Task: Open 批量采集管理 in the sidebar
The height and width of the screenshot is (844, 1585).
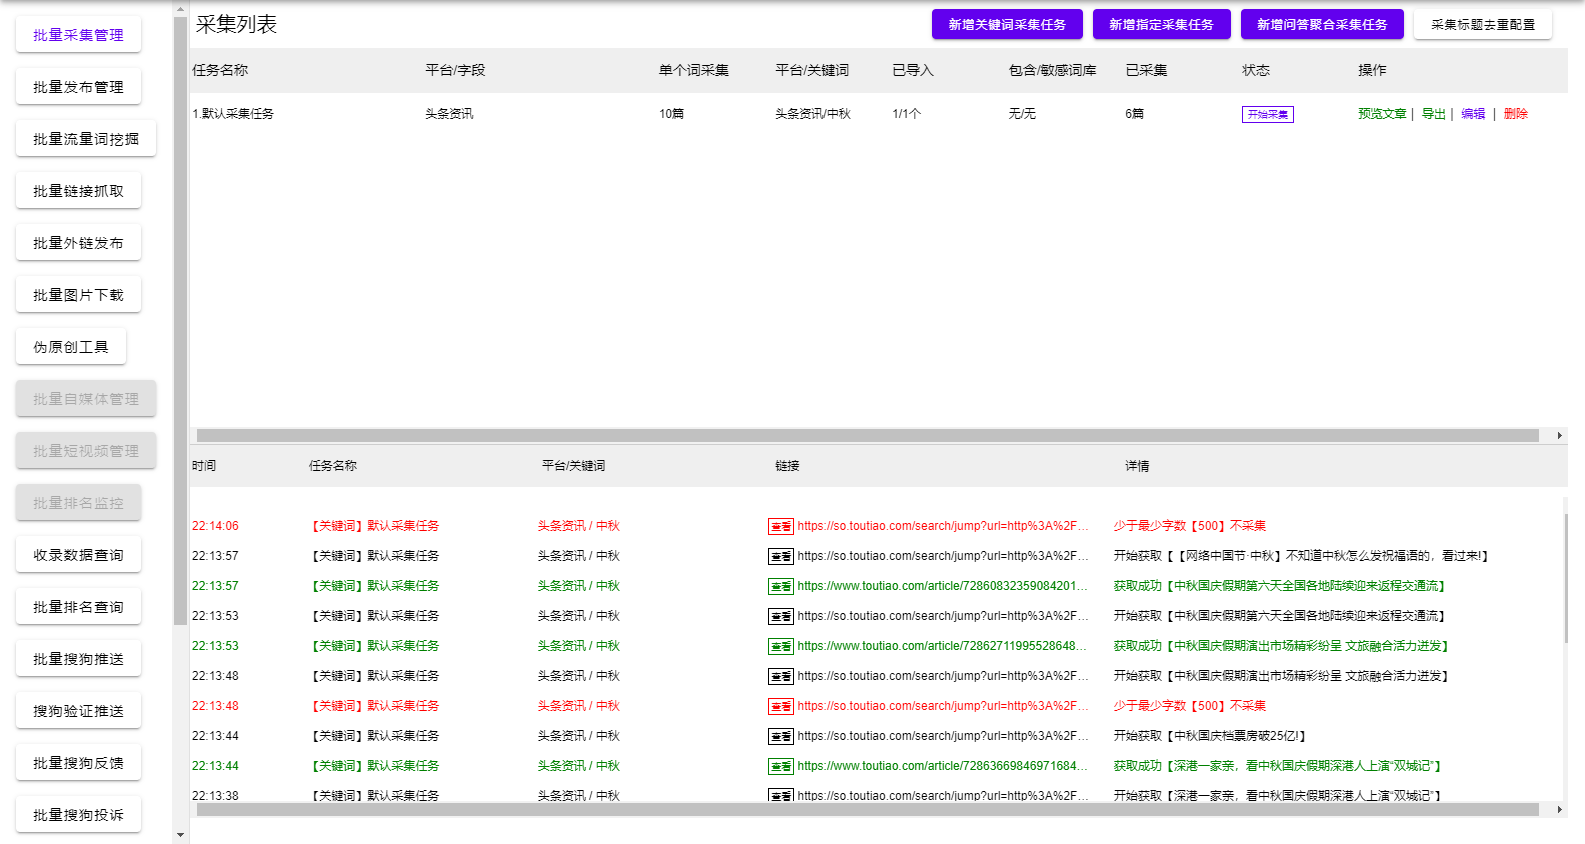Action: coord(78,35)
